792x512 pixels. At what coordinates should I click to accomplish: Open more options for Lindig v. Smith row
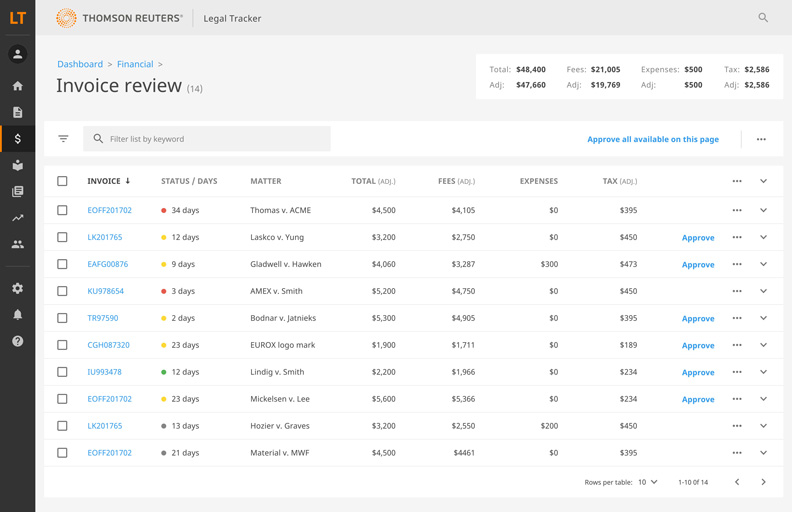(x=737, y=372)
